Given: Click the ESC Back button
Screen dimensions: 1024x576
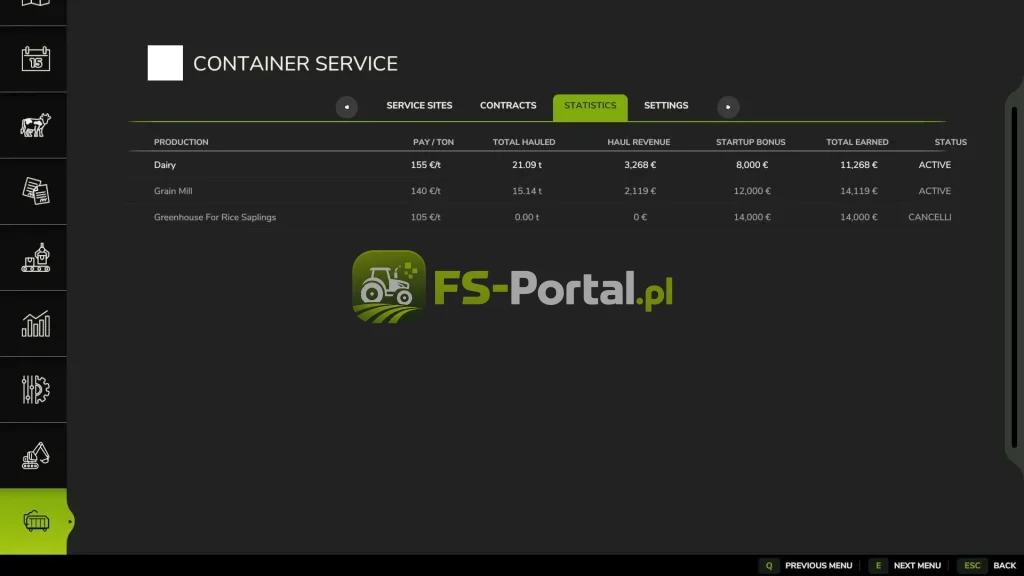Looking at the screenshot, I should (x=989, y=566).
